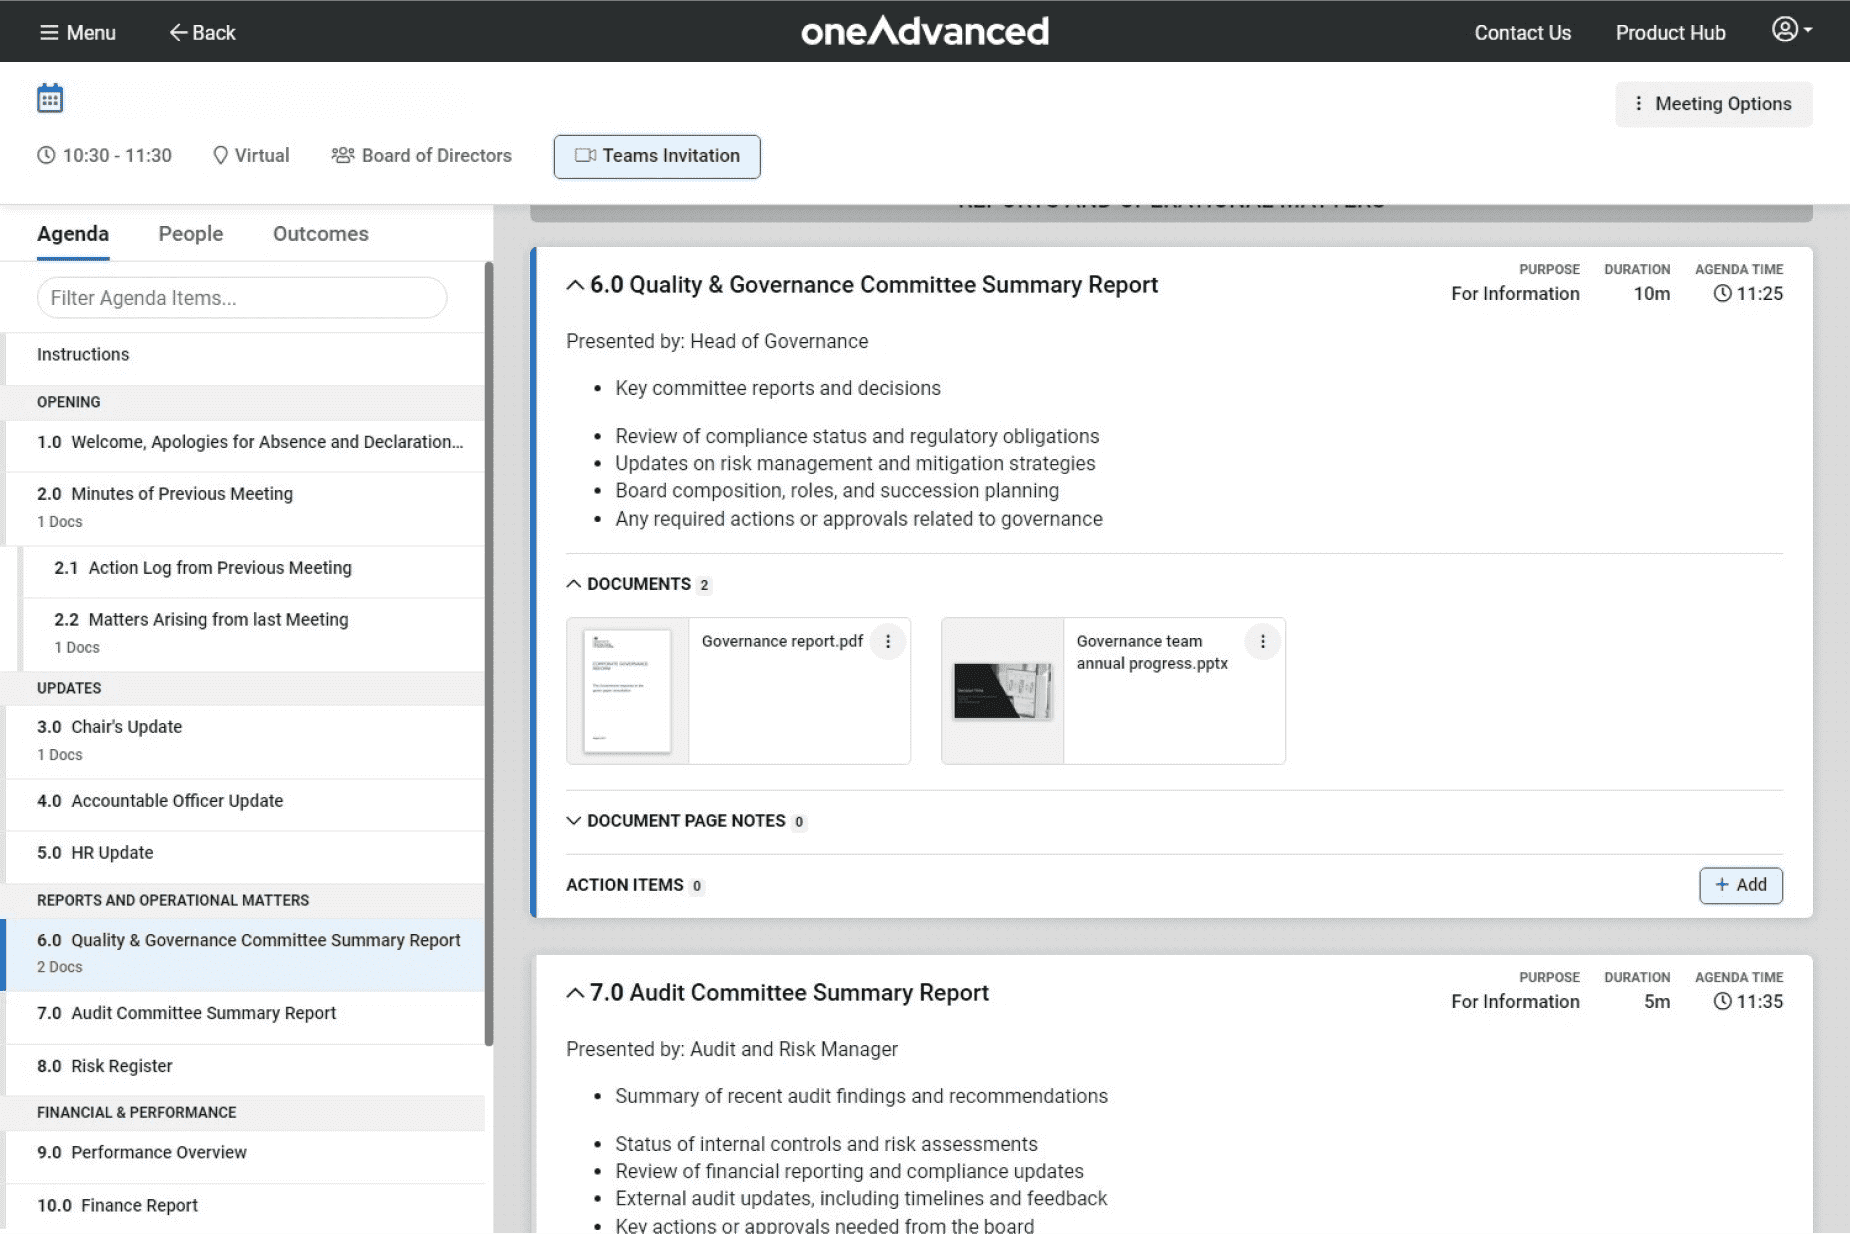Collapse the 6.0 Quality & Governance item

[x=575, y=285]
